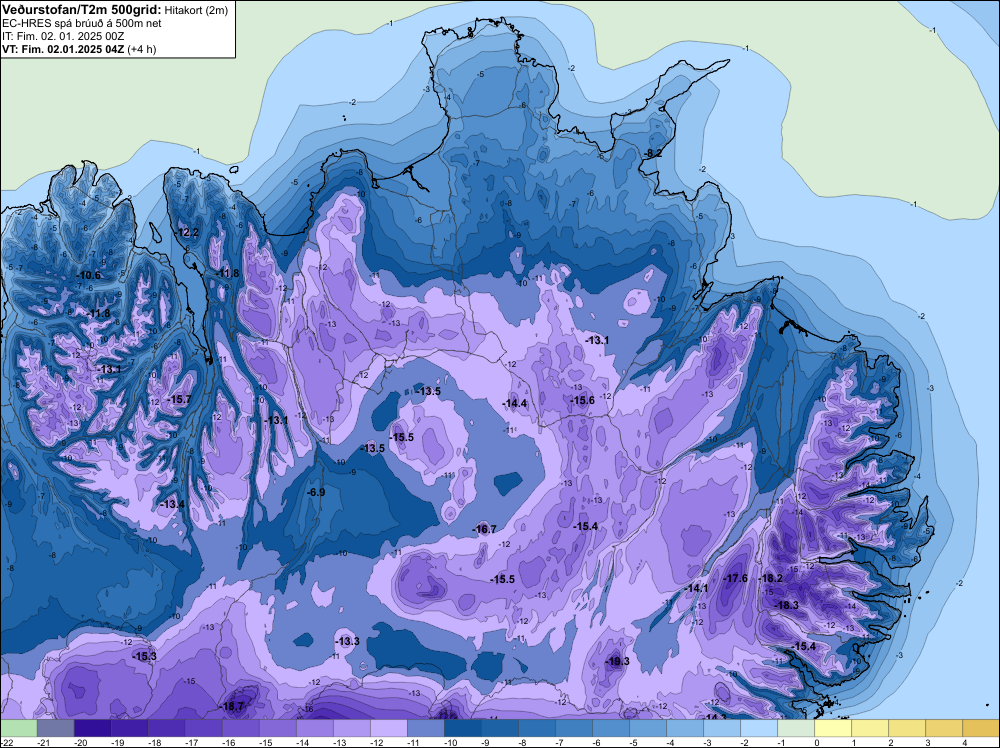1000x748 pixels.
Task: Pick the legend swatch labeled 2
Action: pos(907,728)
